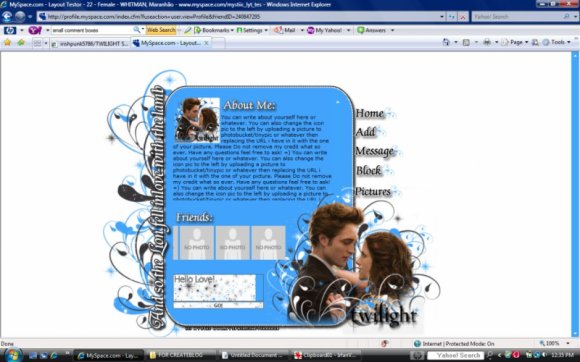The height and width of the screenshot is (362, 580).
Task: Open the Mail dropdown arrow
Action: click(302, 30)
